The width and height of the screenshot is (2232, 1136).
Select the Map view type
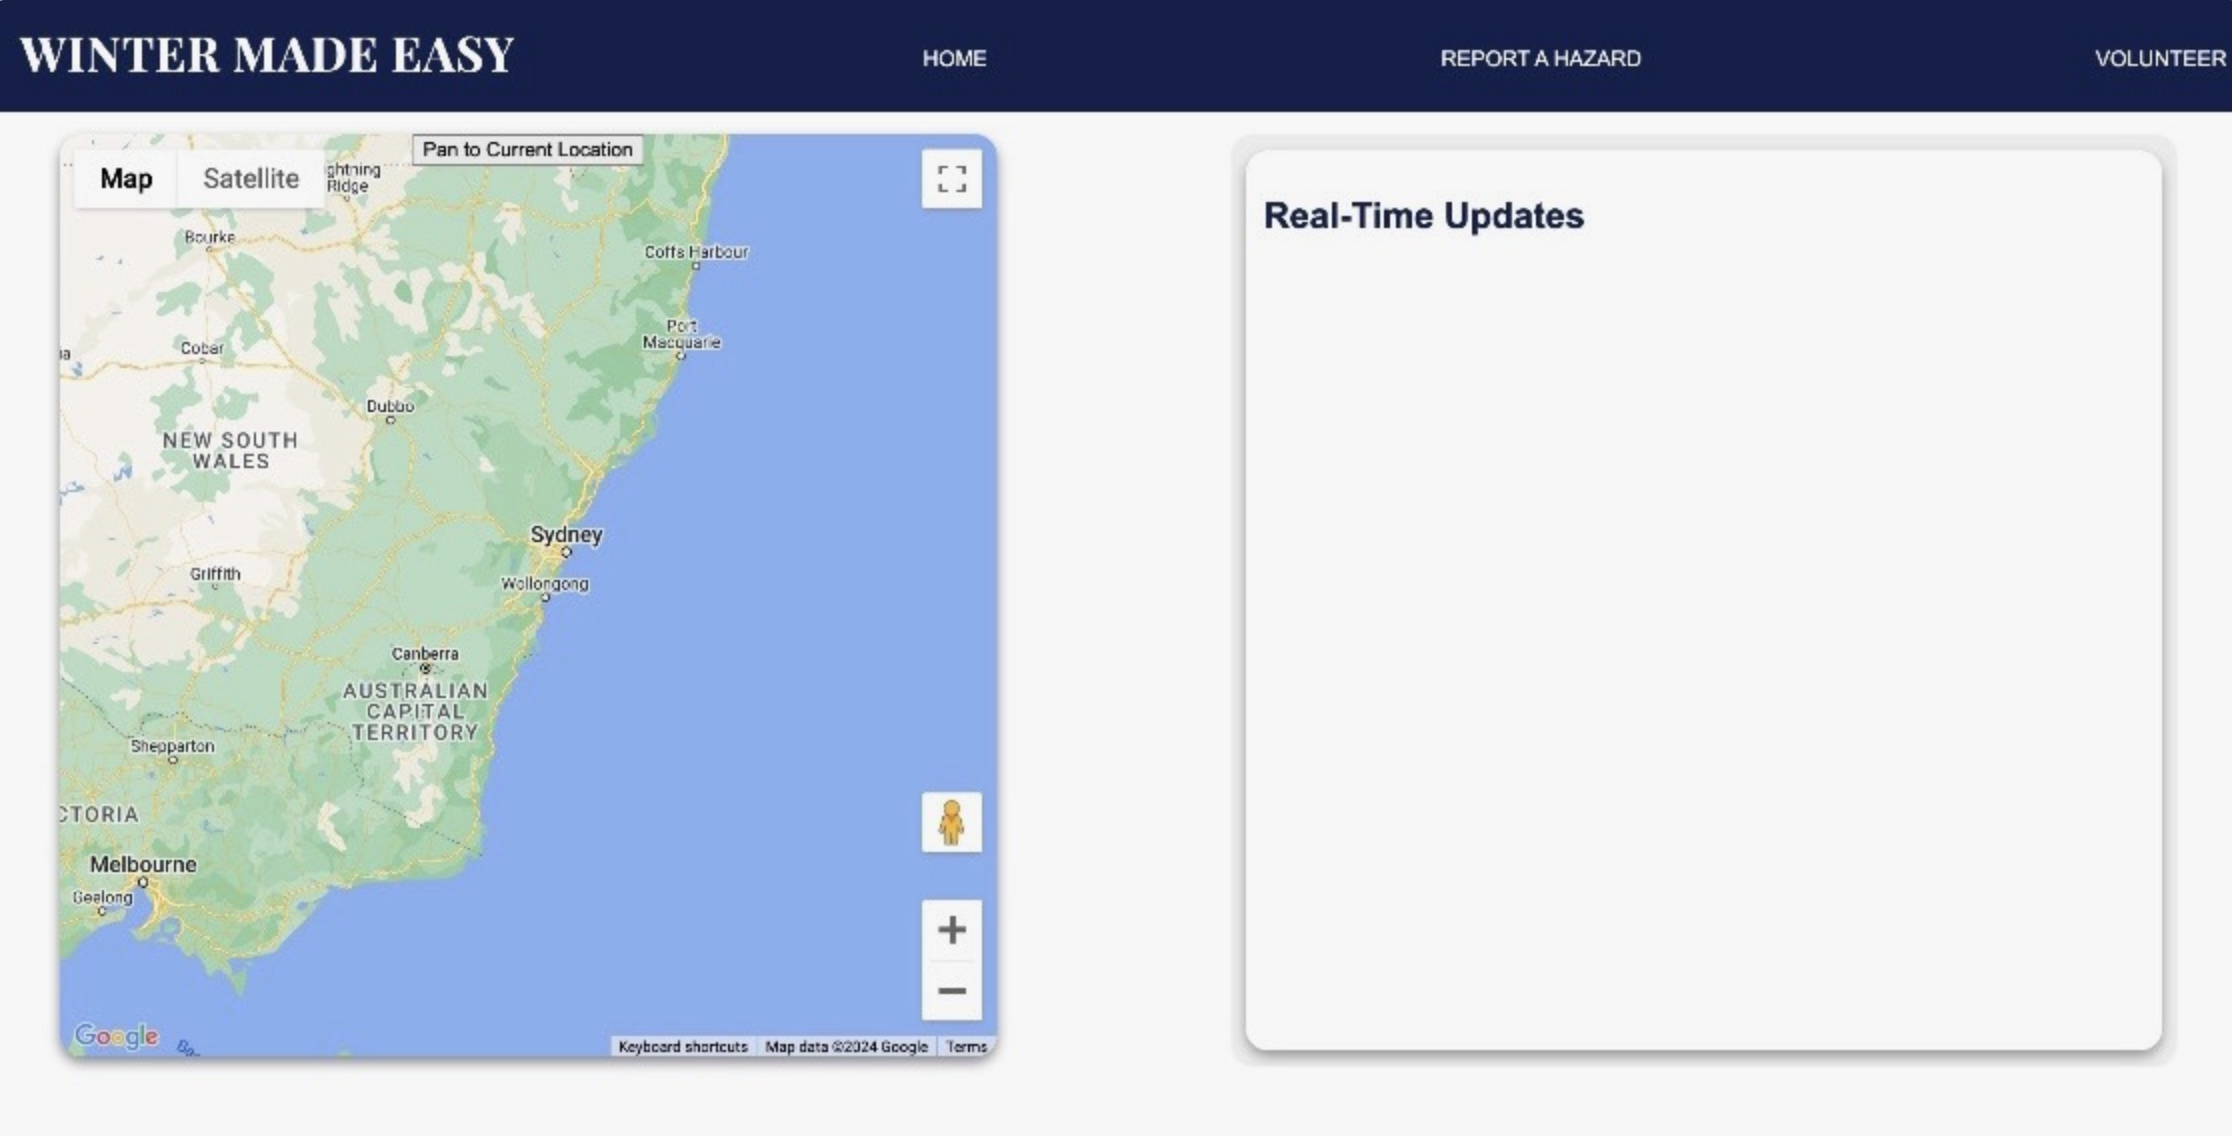[x=126, y=179]
